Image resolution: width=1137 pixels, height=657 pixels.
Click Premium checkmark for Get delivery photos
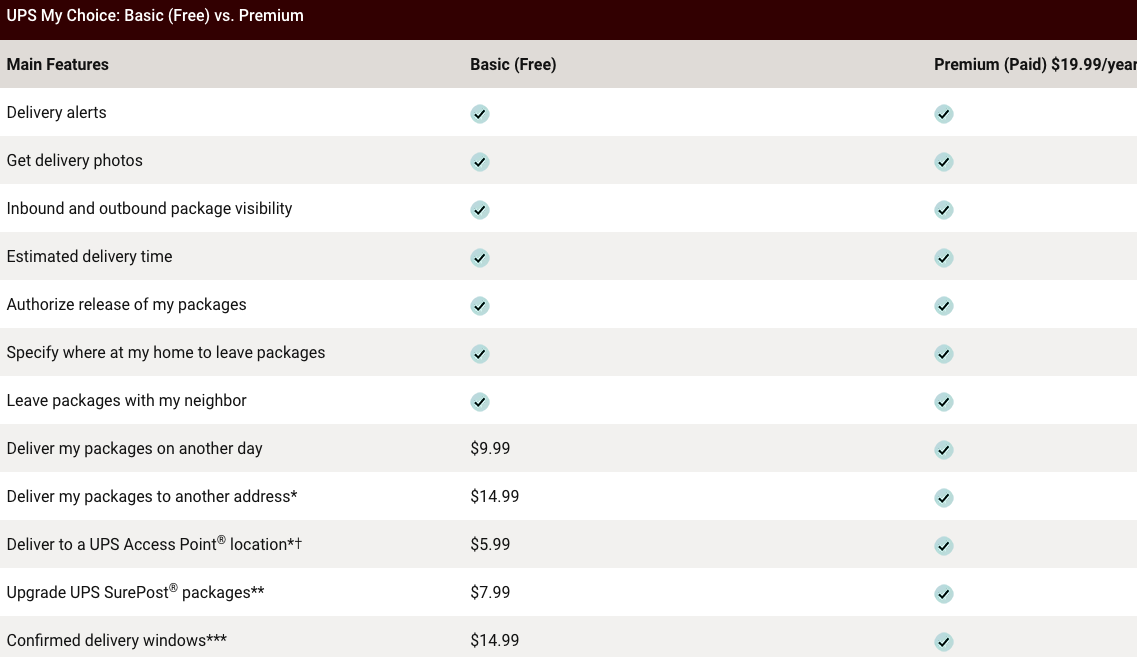944,162
